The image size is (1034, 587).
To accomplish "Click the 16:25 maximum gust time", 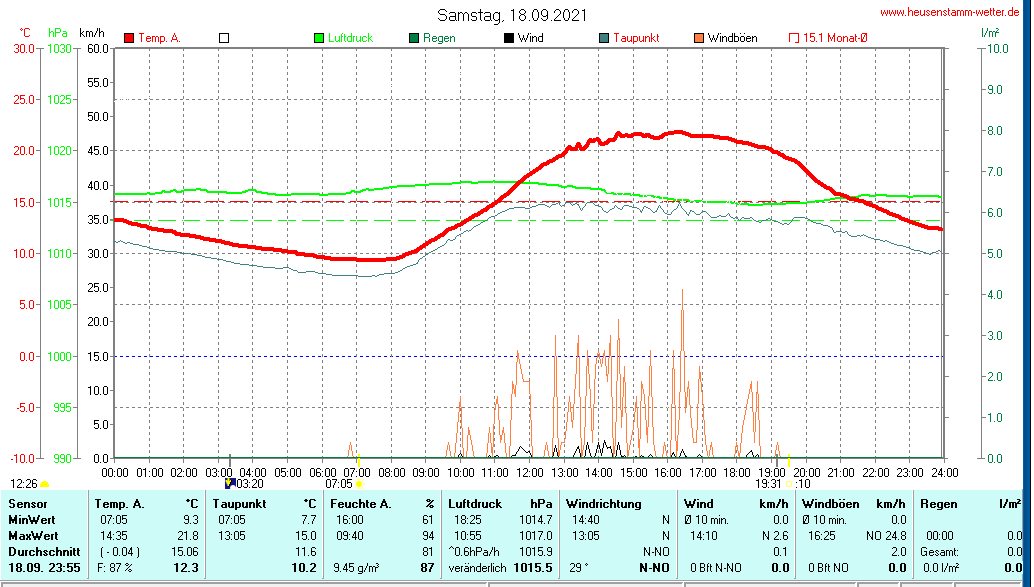I will click(821, 536).
